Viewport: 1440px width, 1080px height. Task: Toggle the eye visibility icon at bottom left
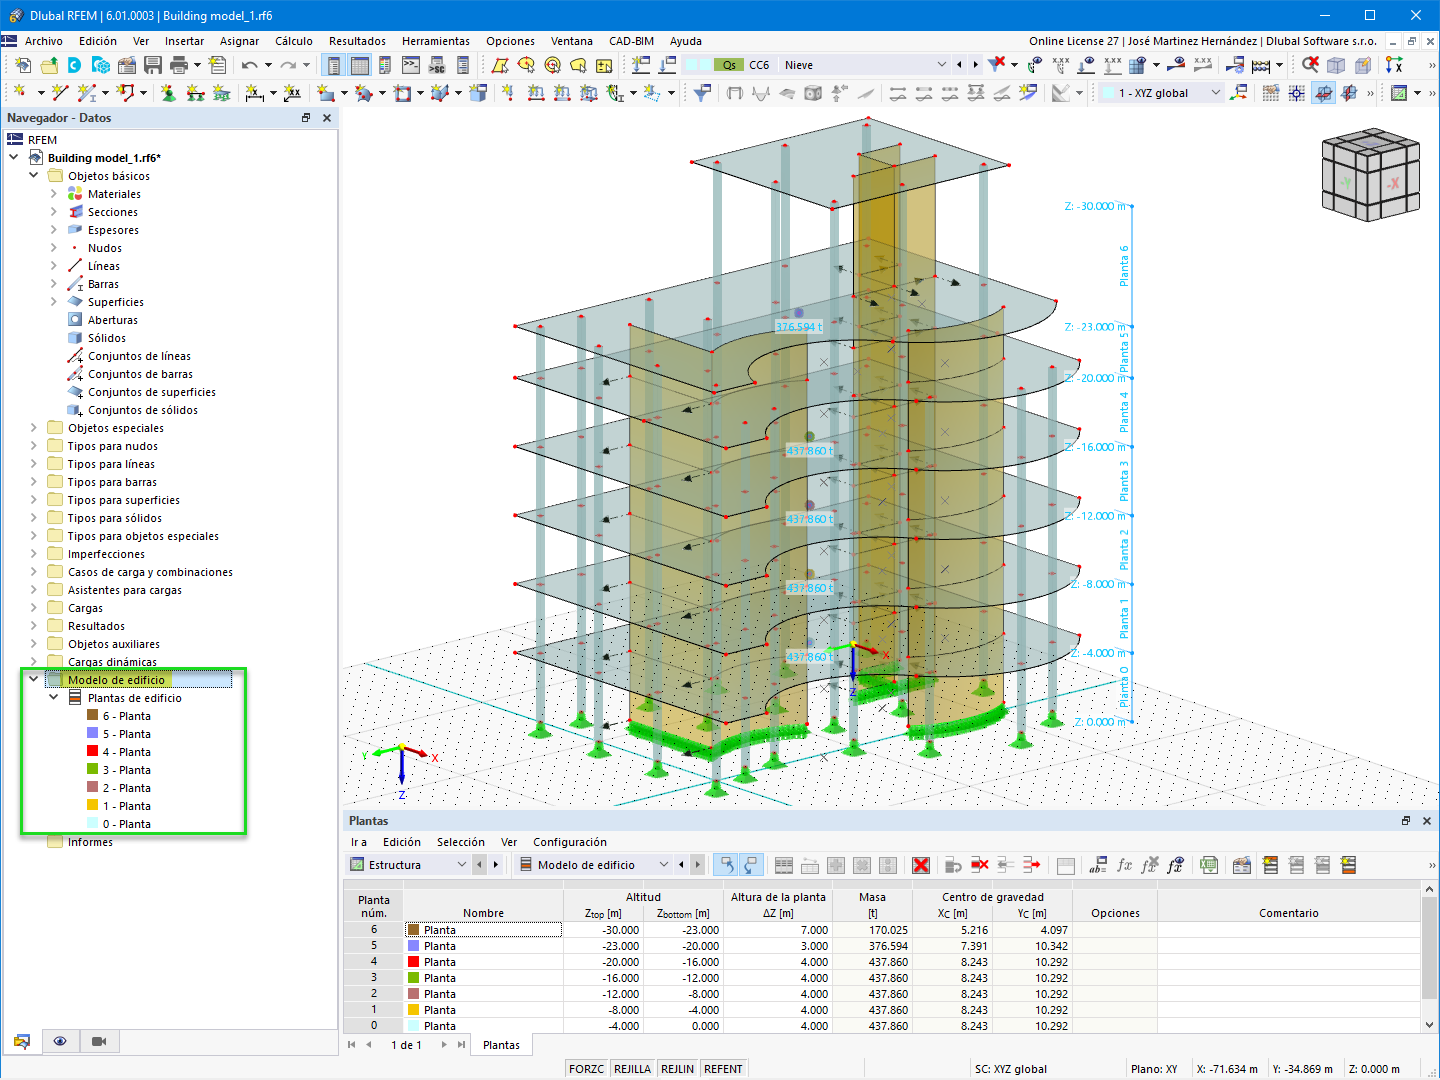click(60, 1041)
